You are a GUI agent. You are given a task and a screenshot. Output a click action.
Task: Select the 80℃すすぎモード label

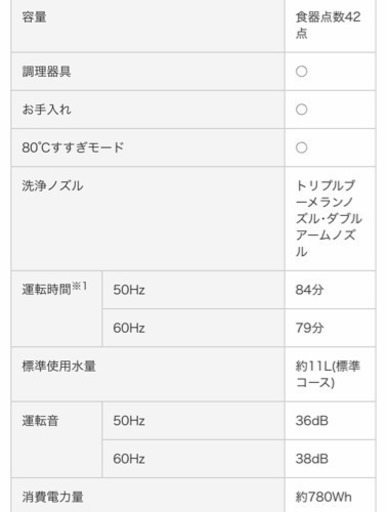coord(73,147)
